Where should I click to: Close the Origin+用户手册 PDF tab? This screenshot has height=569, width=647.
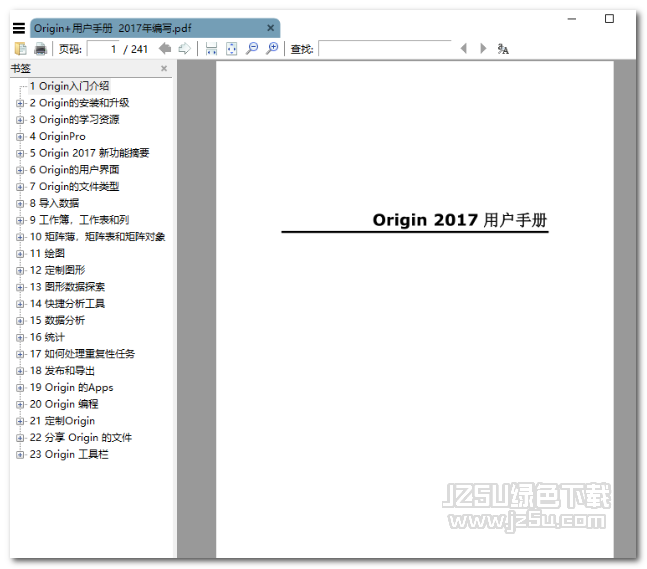tap(271, 28)
